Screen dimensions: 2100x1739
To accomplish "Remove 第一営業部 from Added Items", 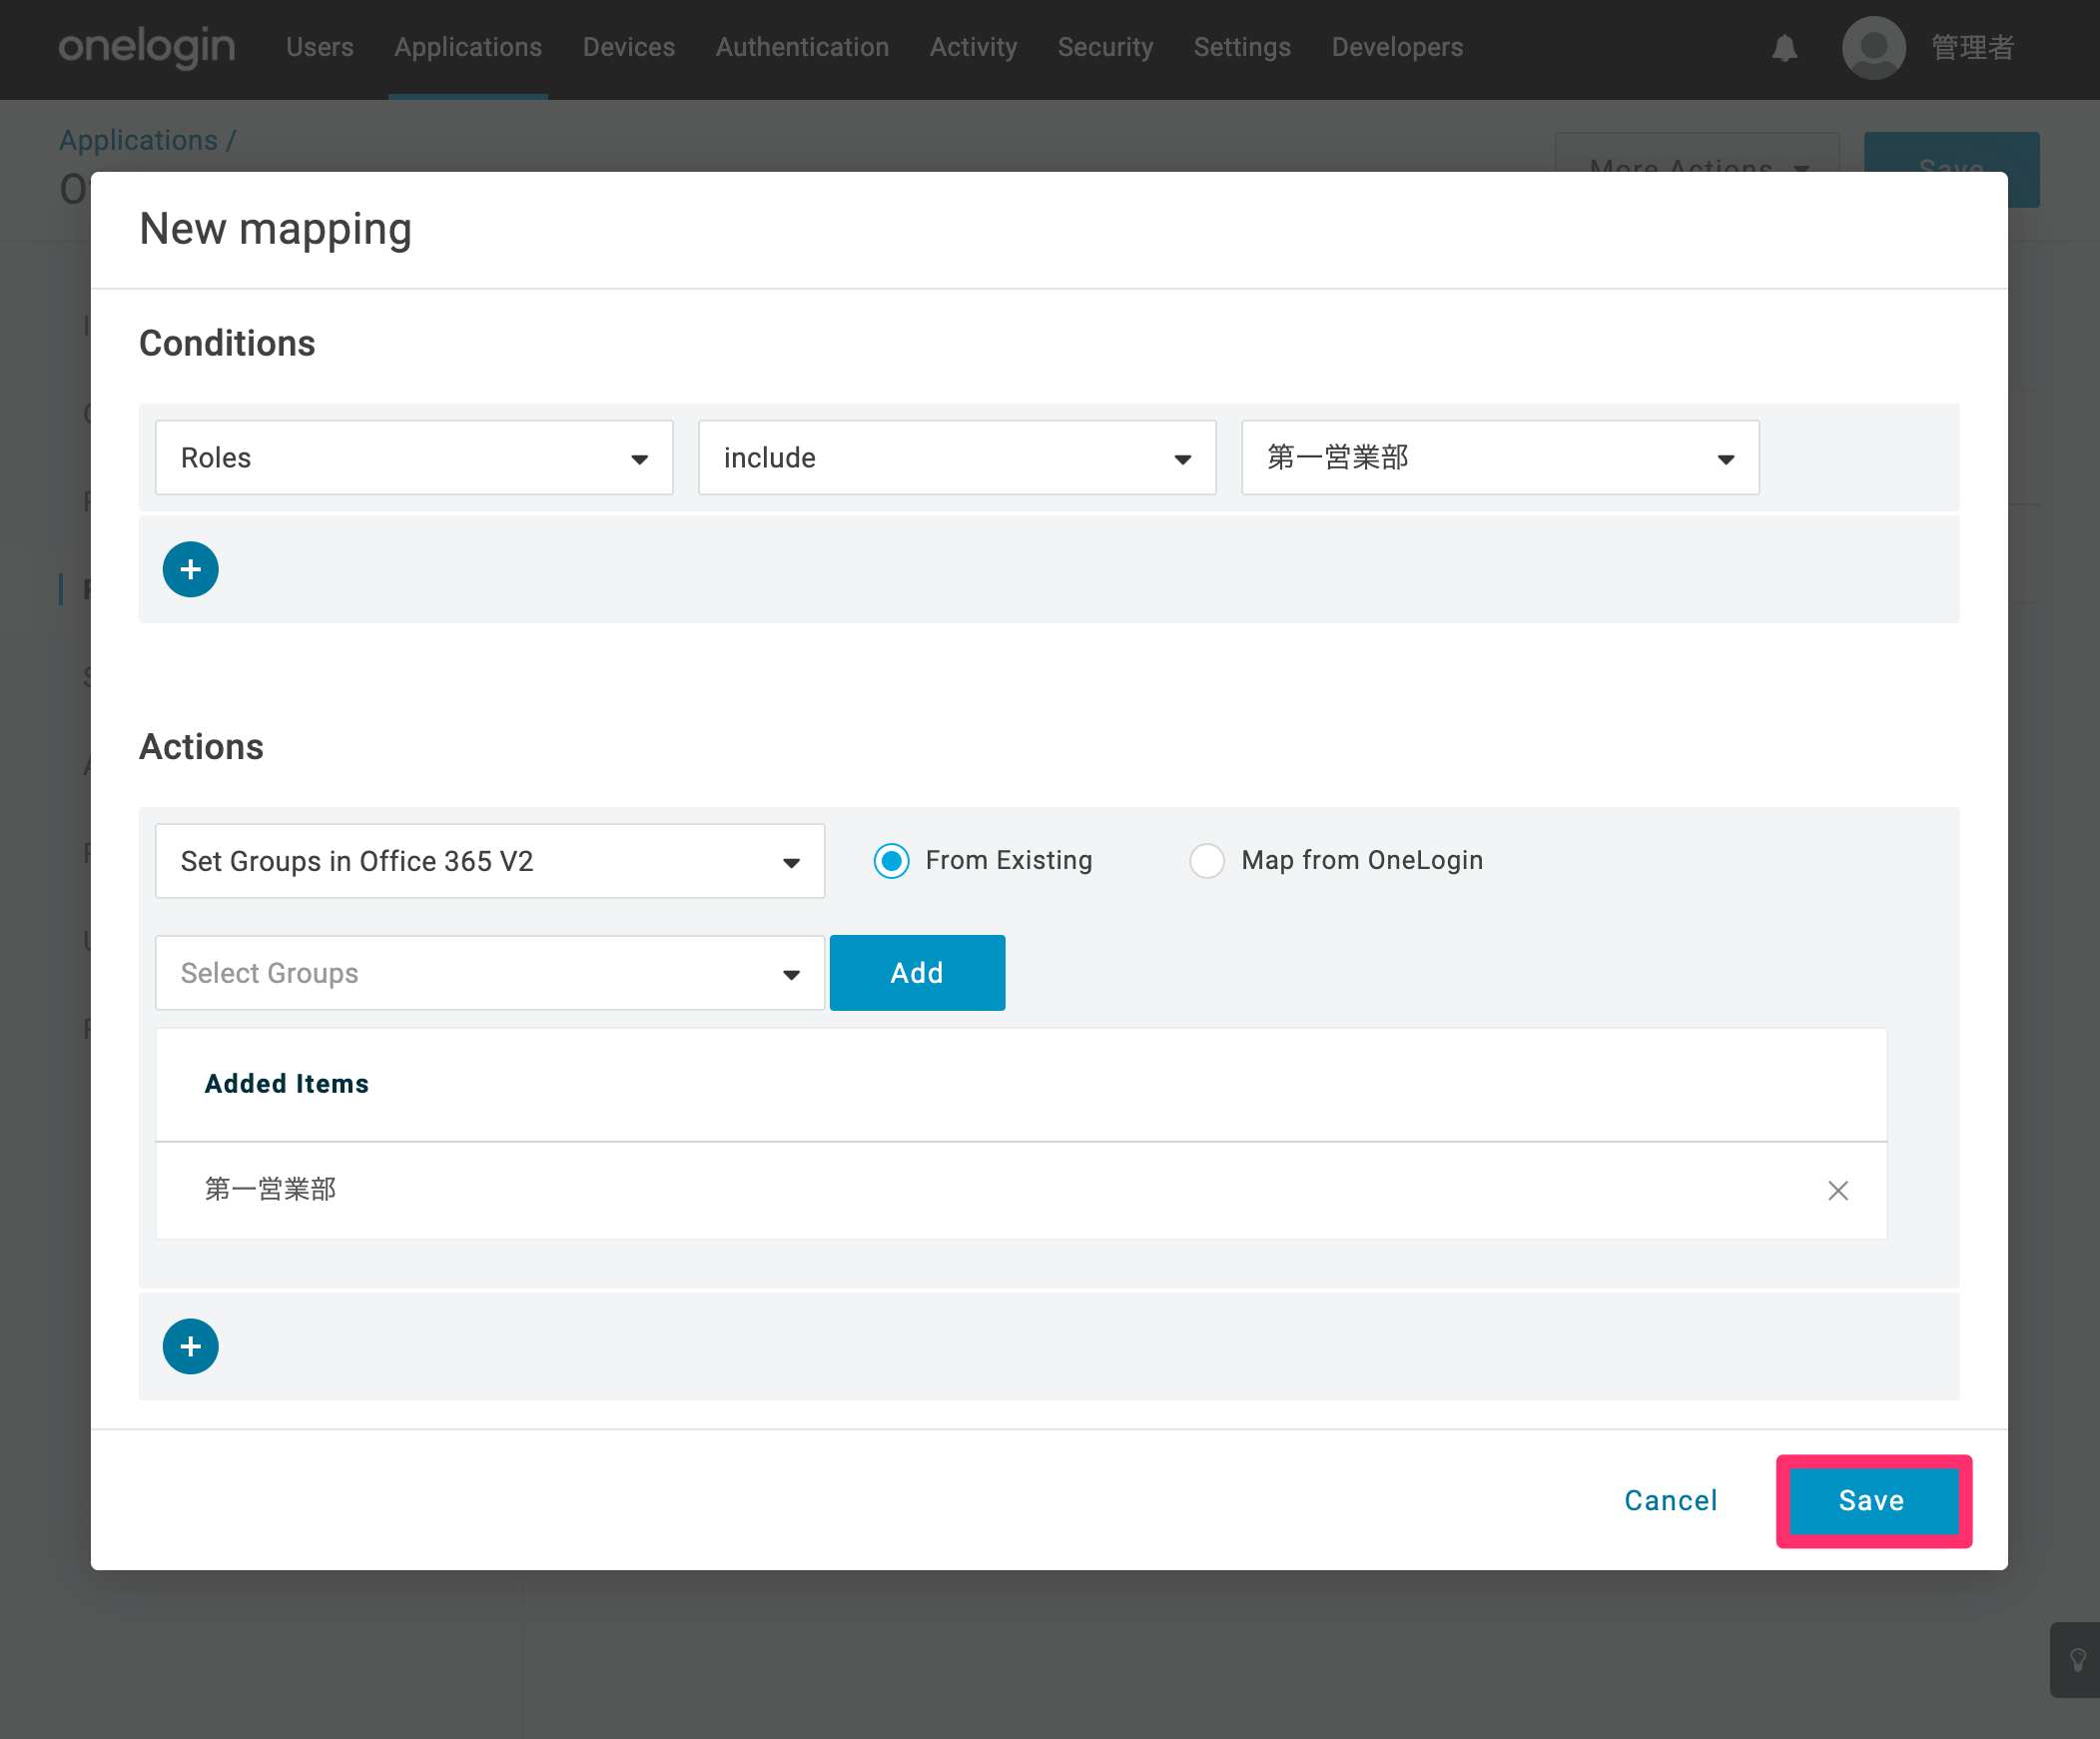I will pos(1838,1190).
